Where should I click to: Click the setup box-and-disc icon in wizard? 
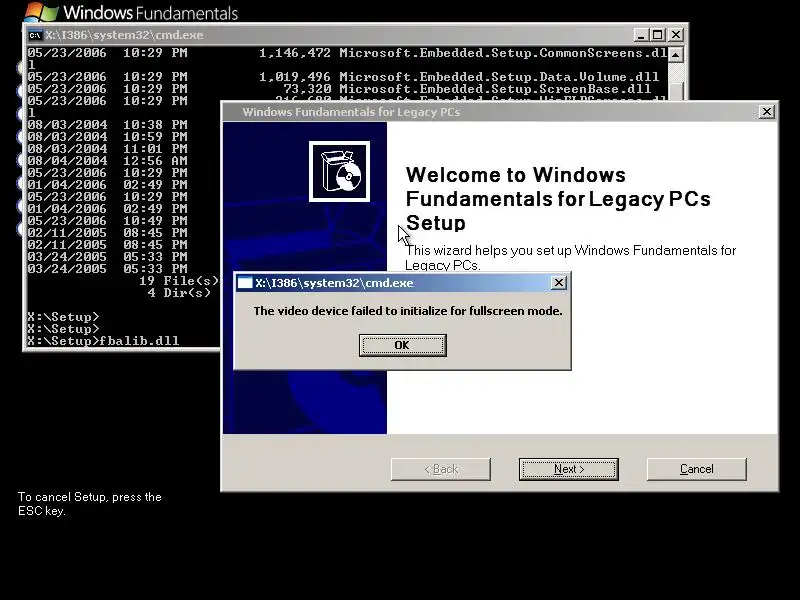point(339,171)
